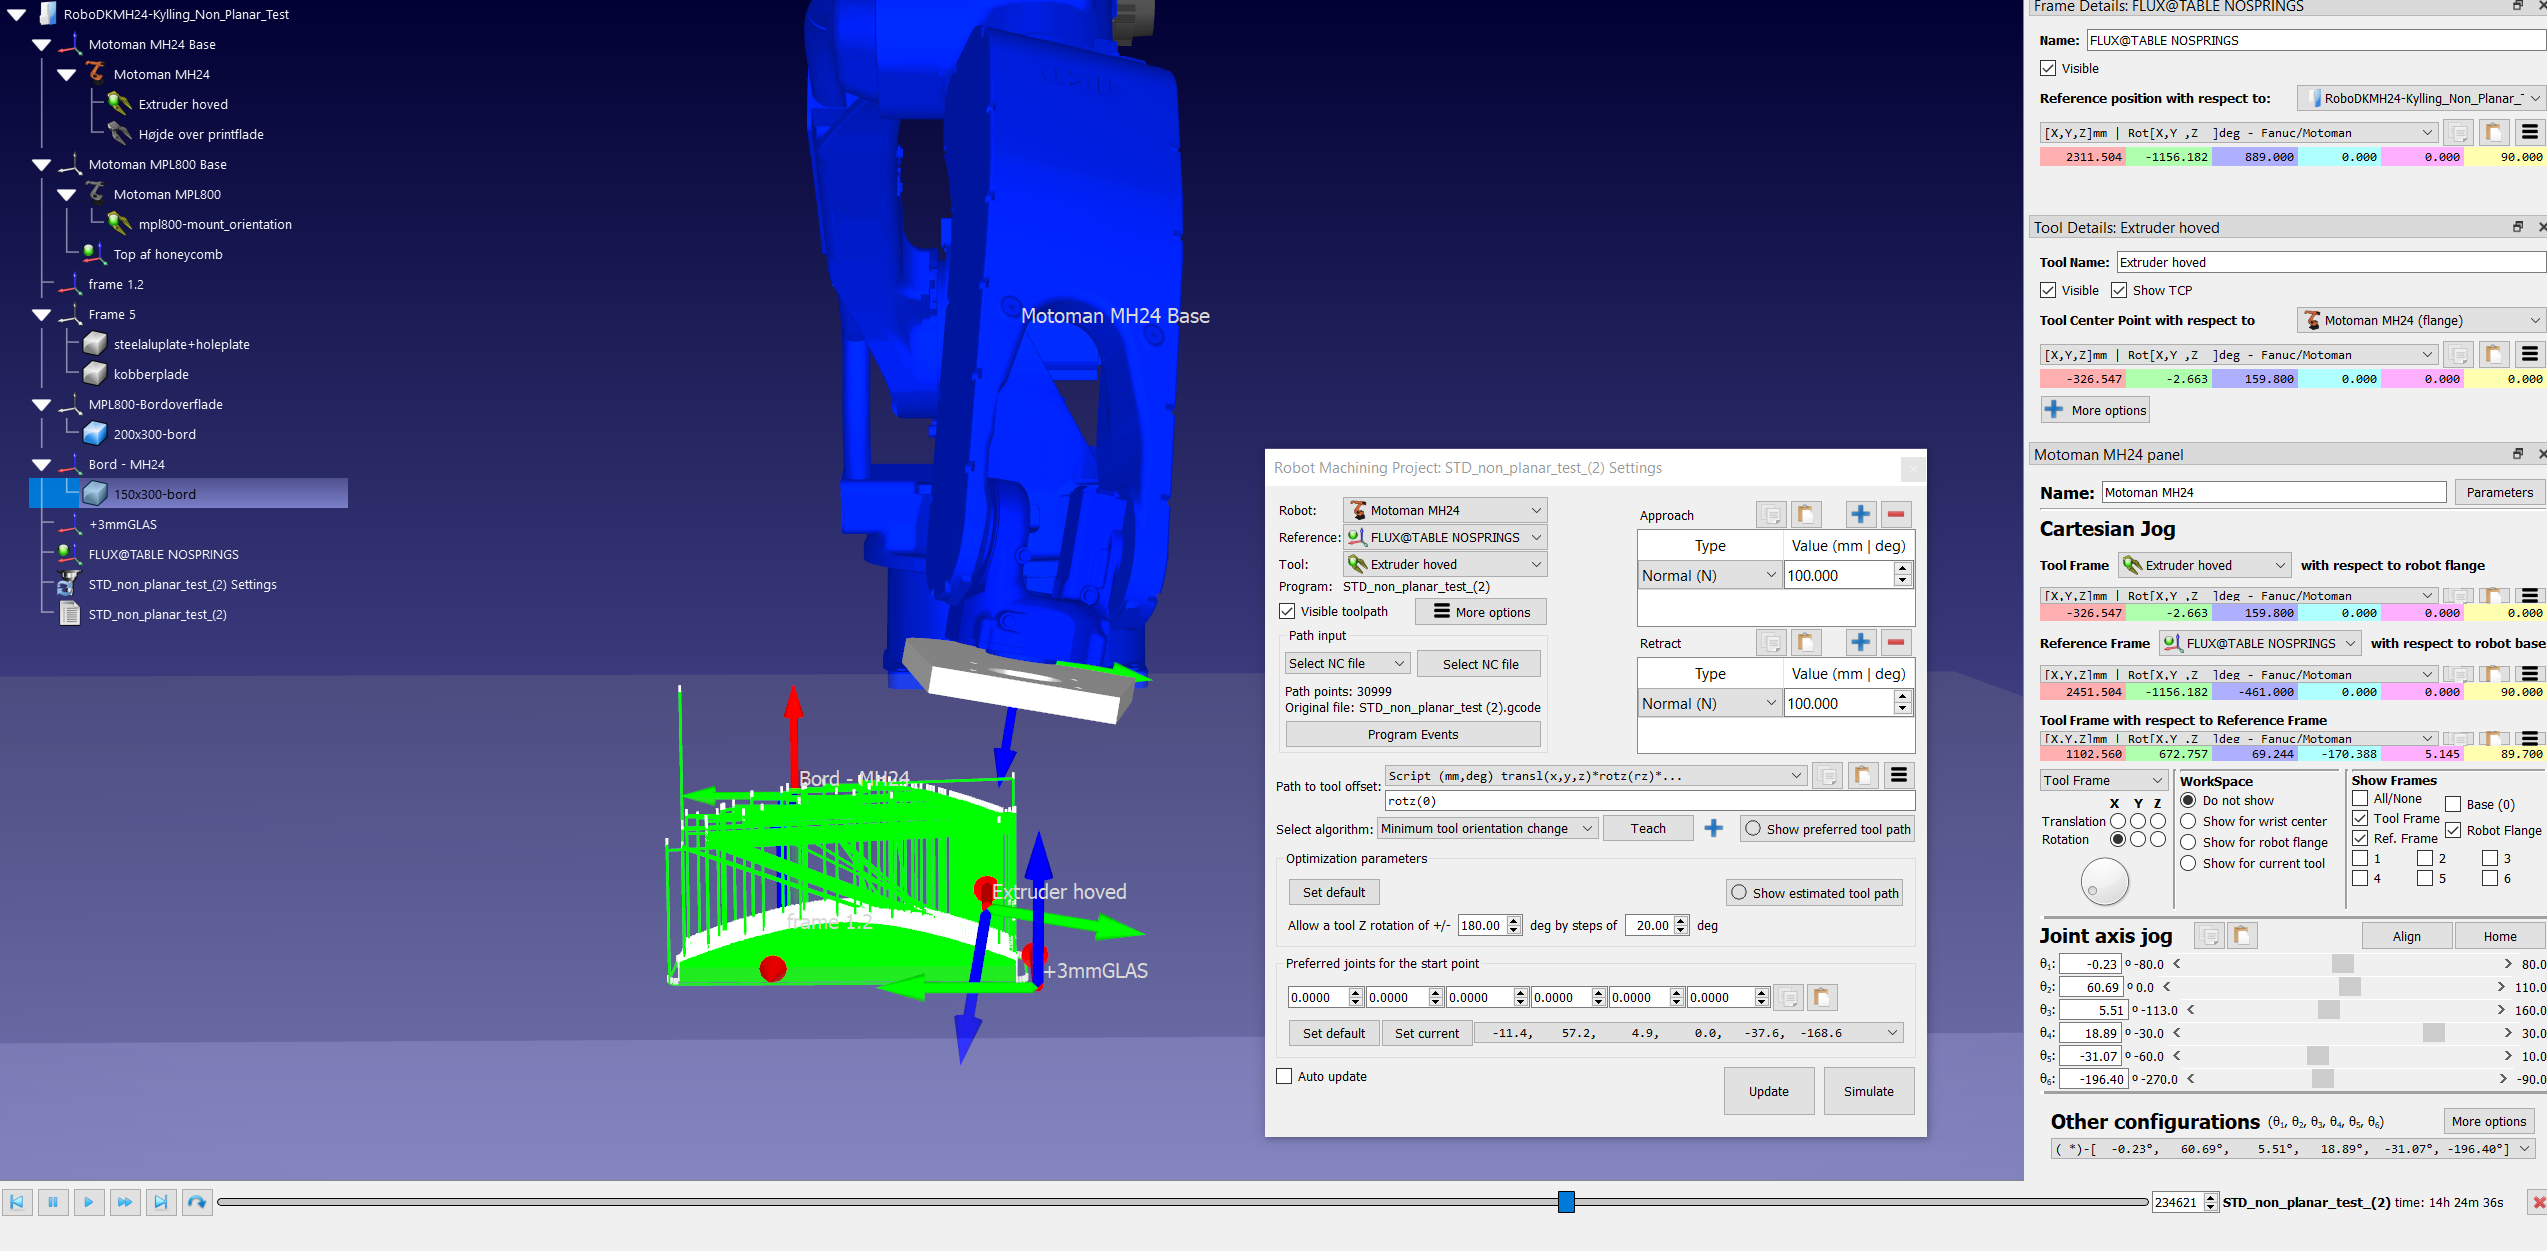Add preferred tool path with plus icon
2547x1251 pixels.
[1713, 828]
